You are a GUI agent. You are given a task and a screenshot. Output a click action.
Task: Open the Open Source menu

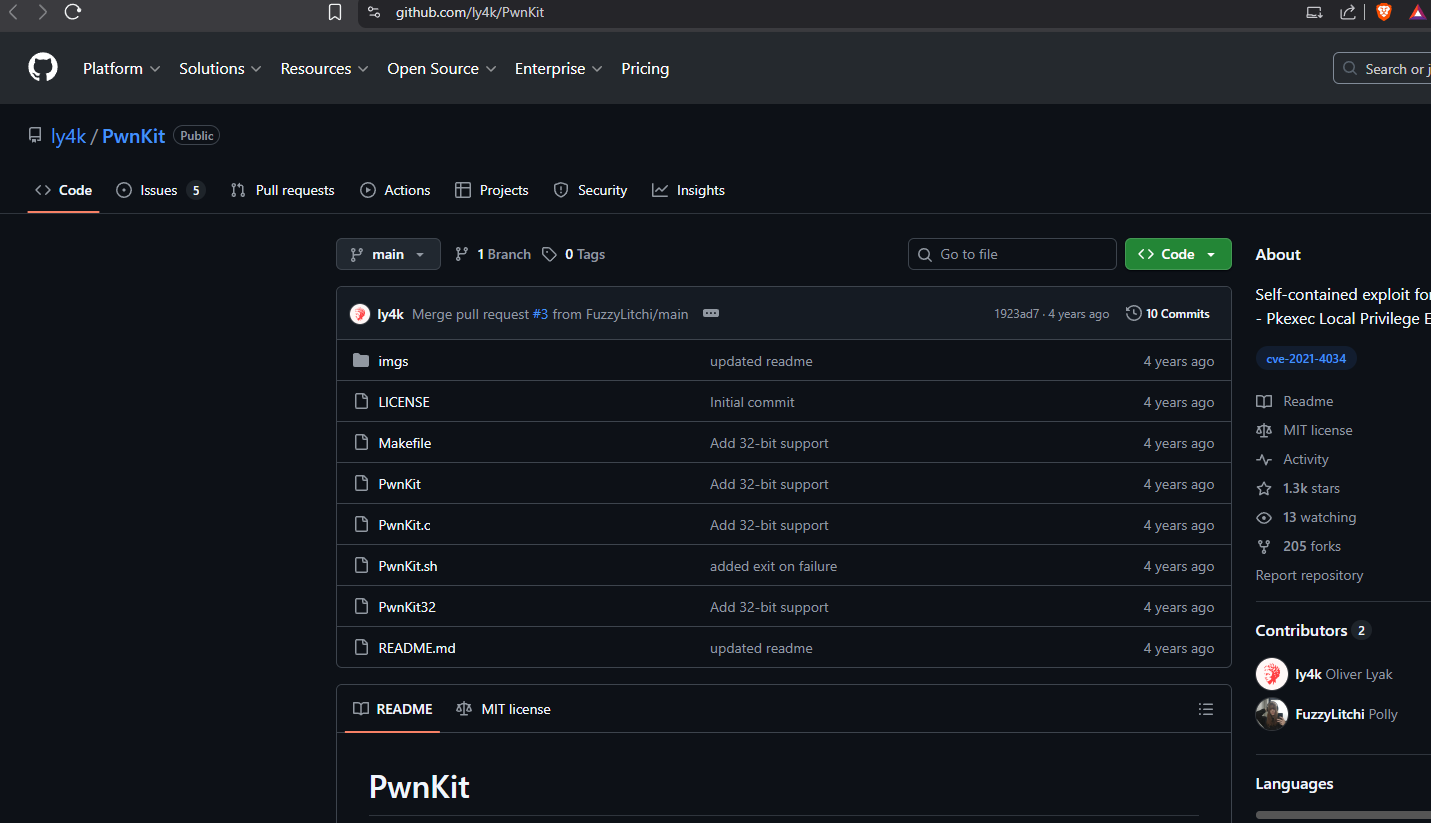click(x=441, y=68)
